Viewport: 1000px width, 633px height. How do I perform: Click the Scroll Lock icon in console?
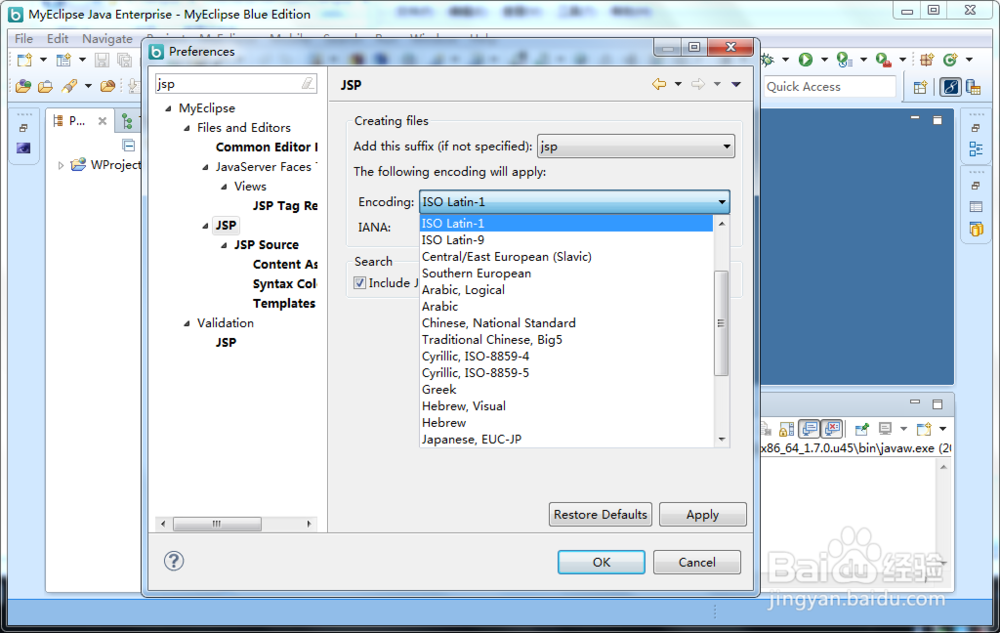787,428
